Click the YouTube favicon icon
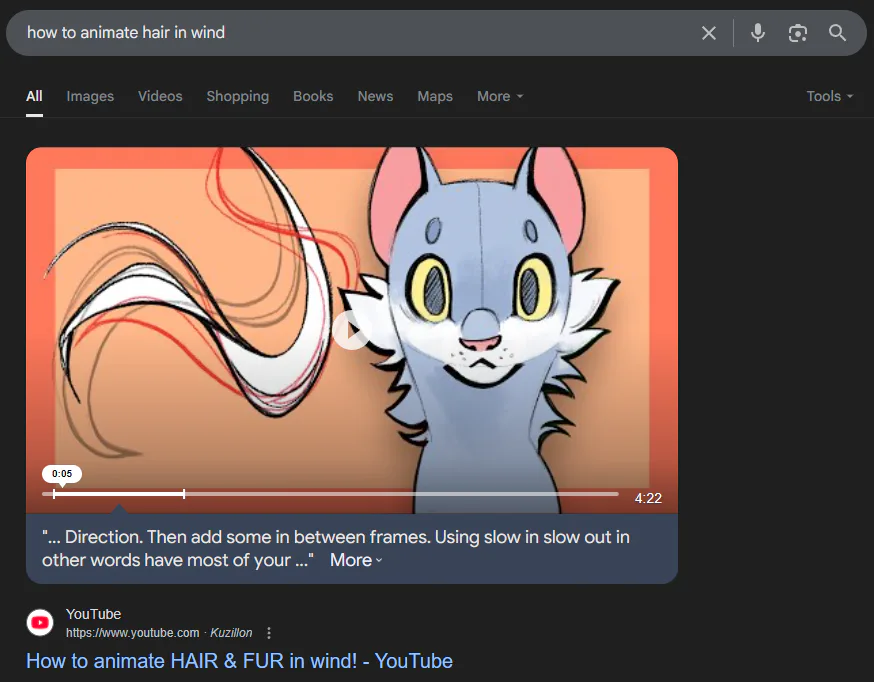Viewport: 874px width, 682px height. [40, 622]
